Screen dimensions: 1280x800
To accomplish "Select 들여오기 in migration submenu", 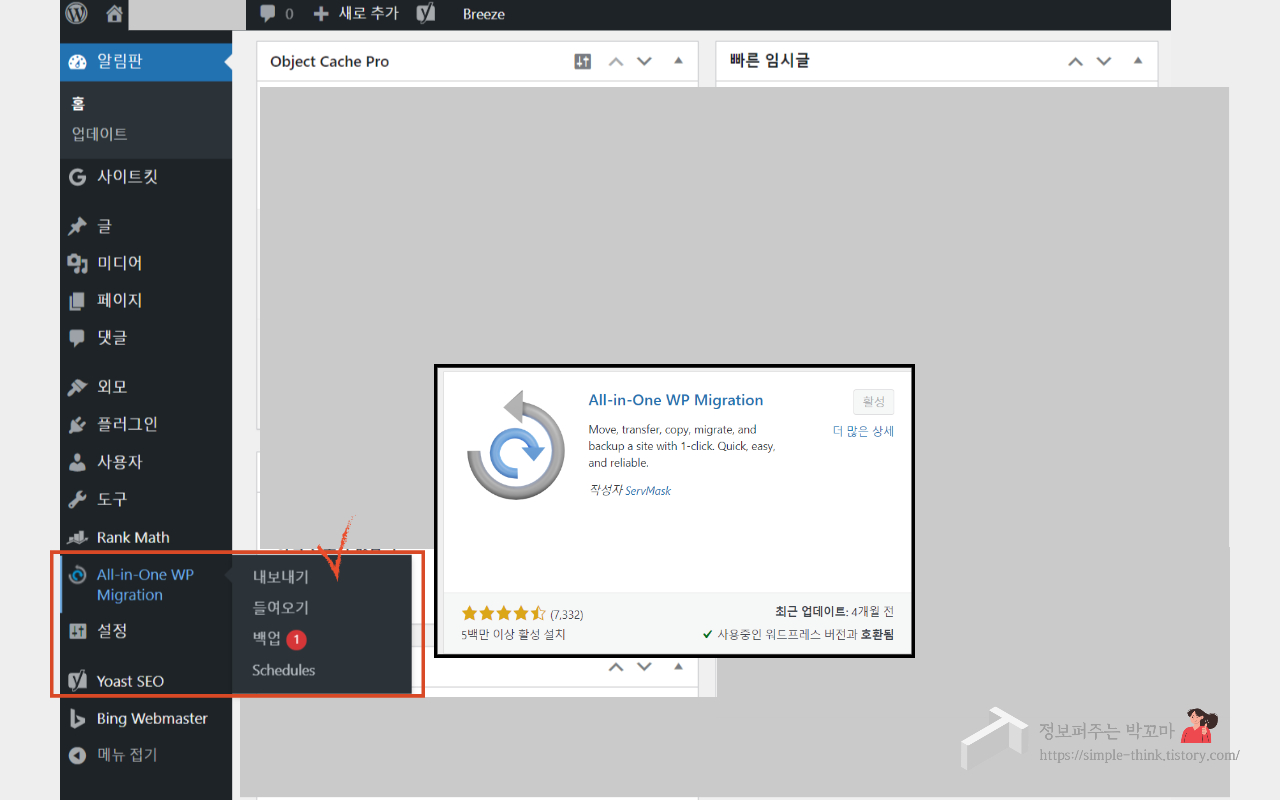I will [281, 608].
